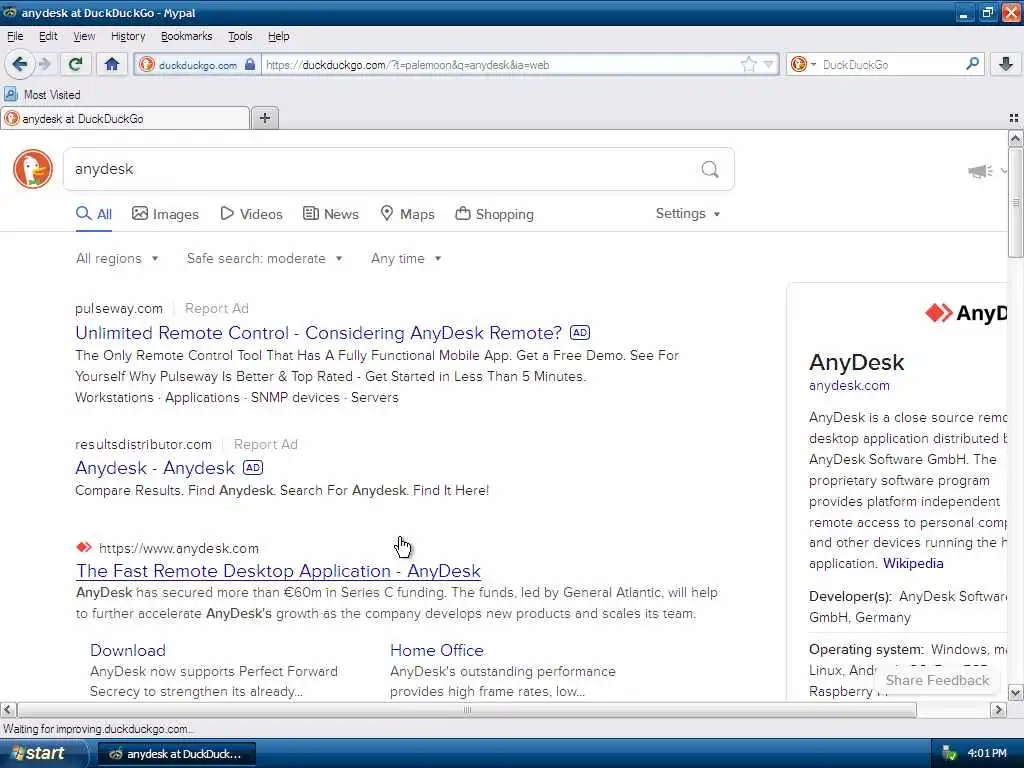Click the AnyDesk logo in the info panel
1024x768 pixels.
(967, 313)
